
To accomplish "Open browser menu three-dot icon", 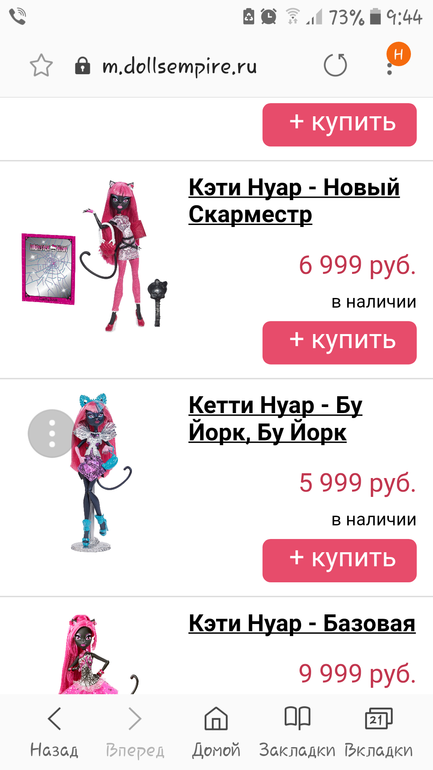I will pos(389,66).
